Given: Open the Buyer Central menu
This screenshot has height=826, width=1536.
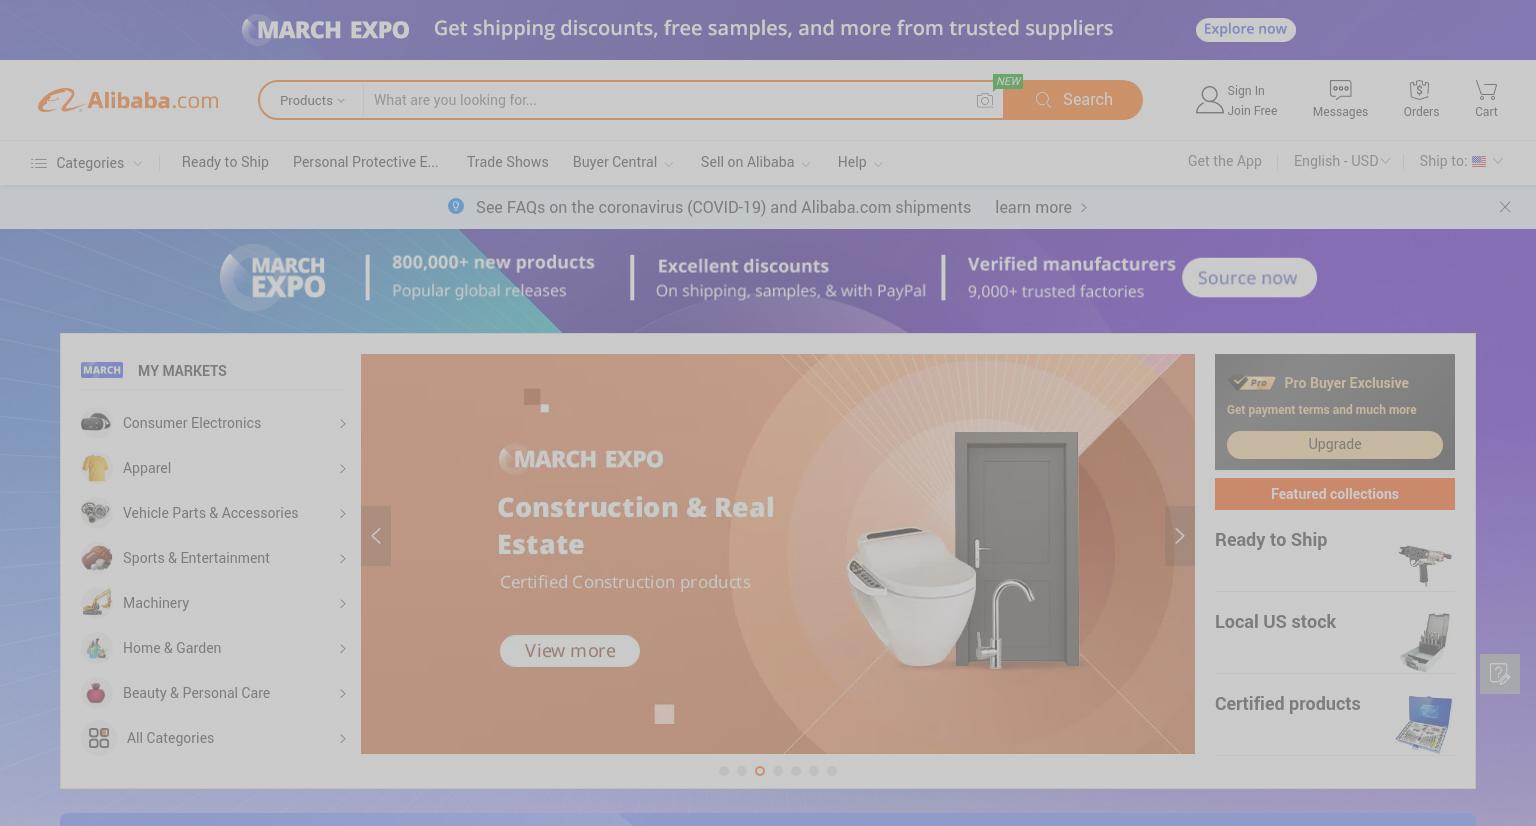Looking at the screenshot, I should [622, 162].
